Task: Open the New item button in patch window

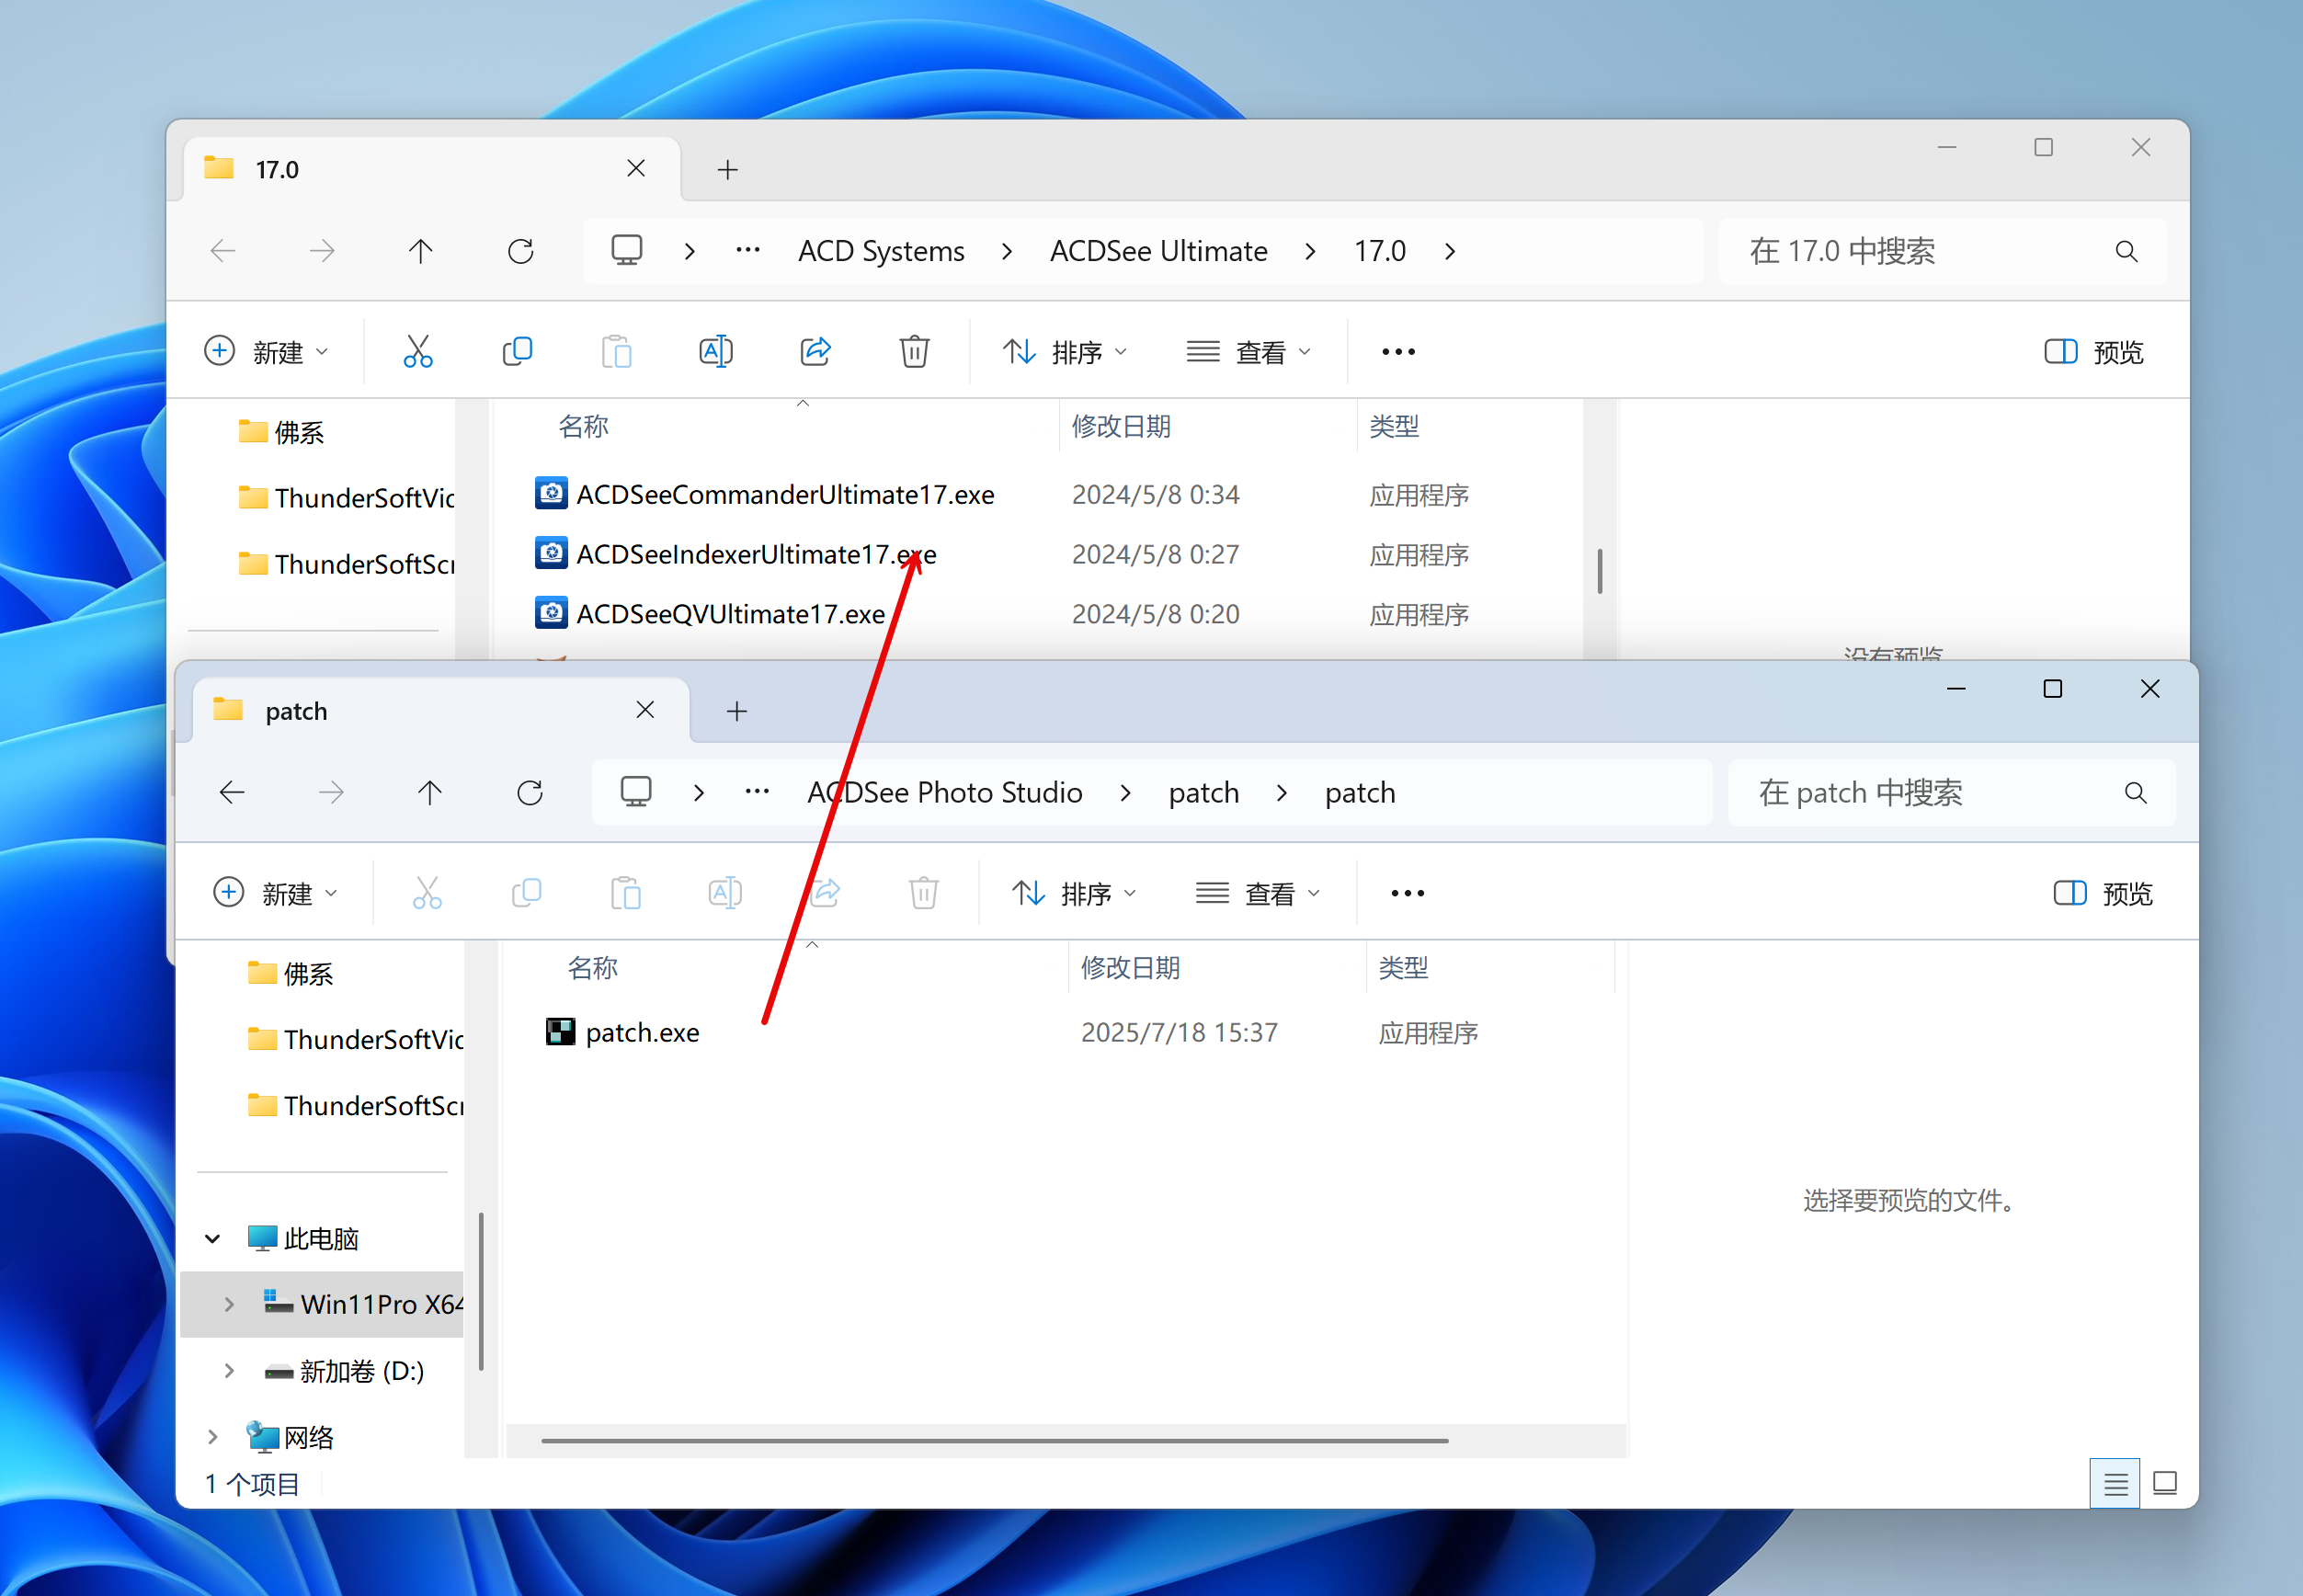Action: click(275, 893)
